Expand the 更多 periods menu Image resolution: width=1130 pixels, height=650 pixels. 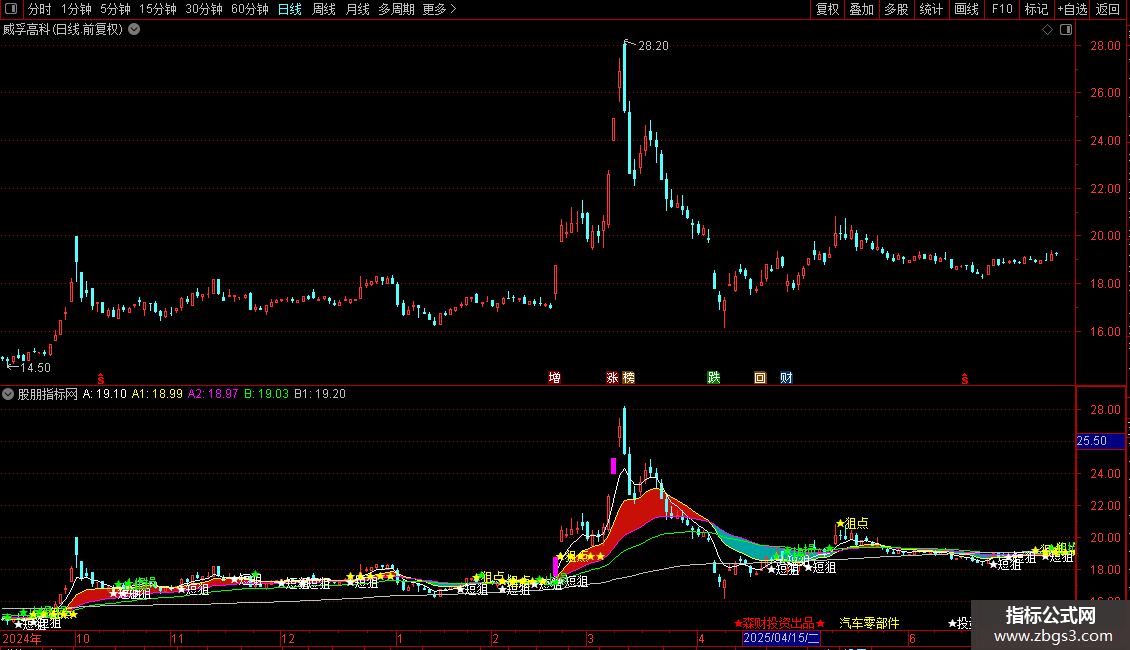pos(440,9)
